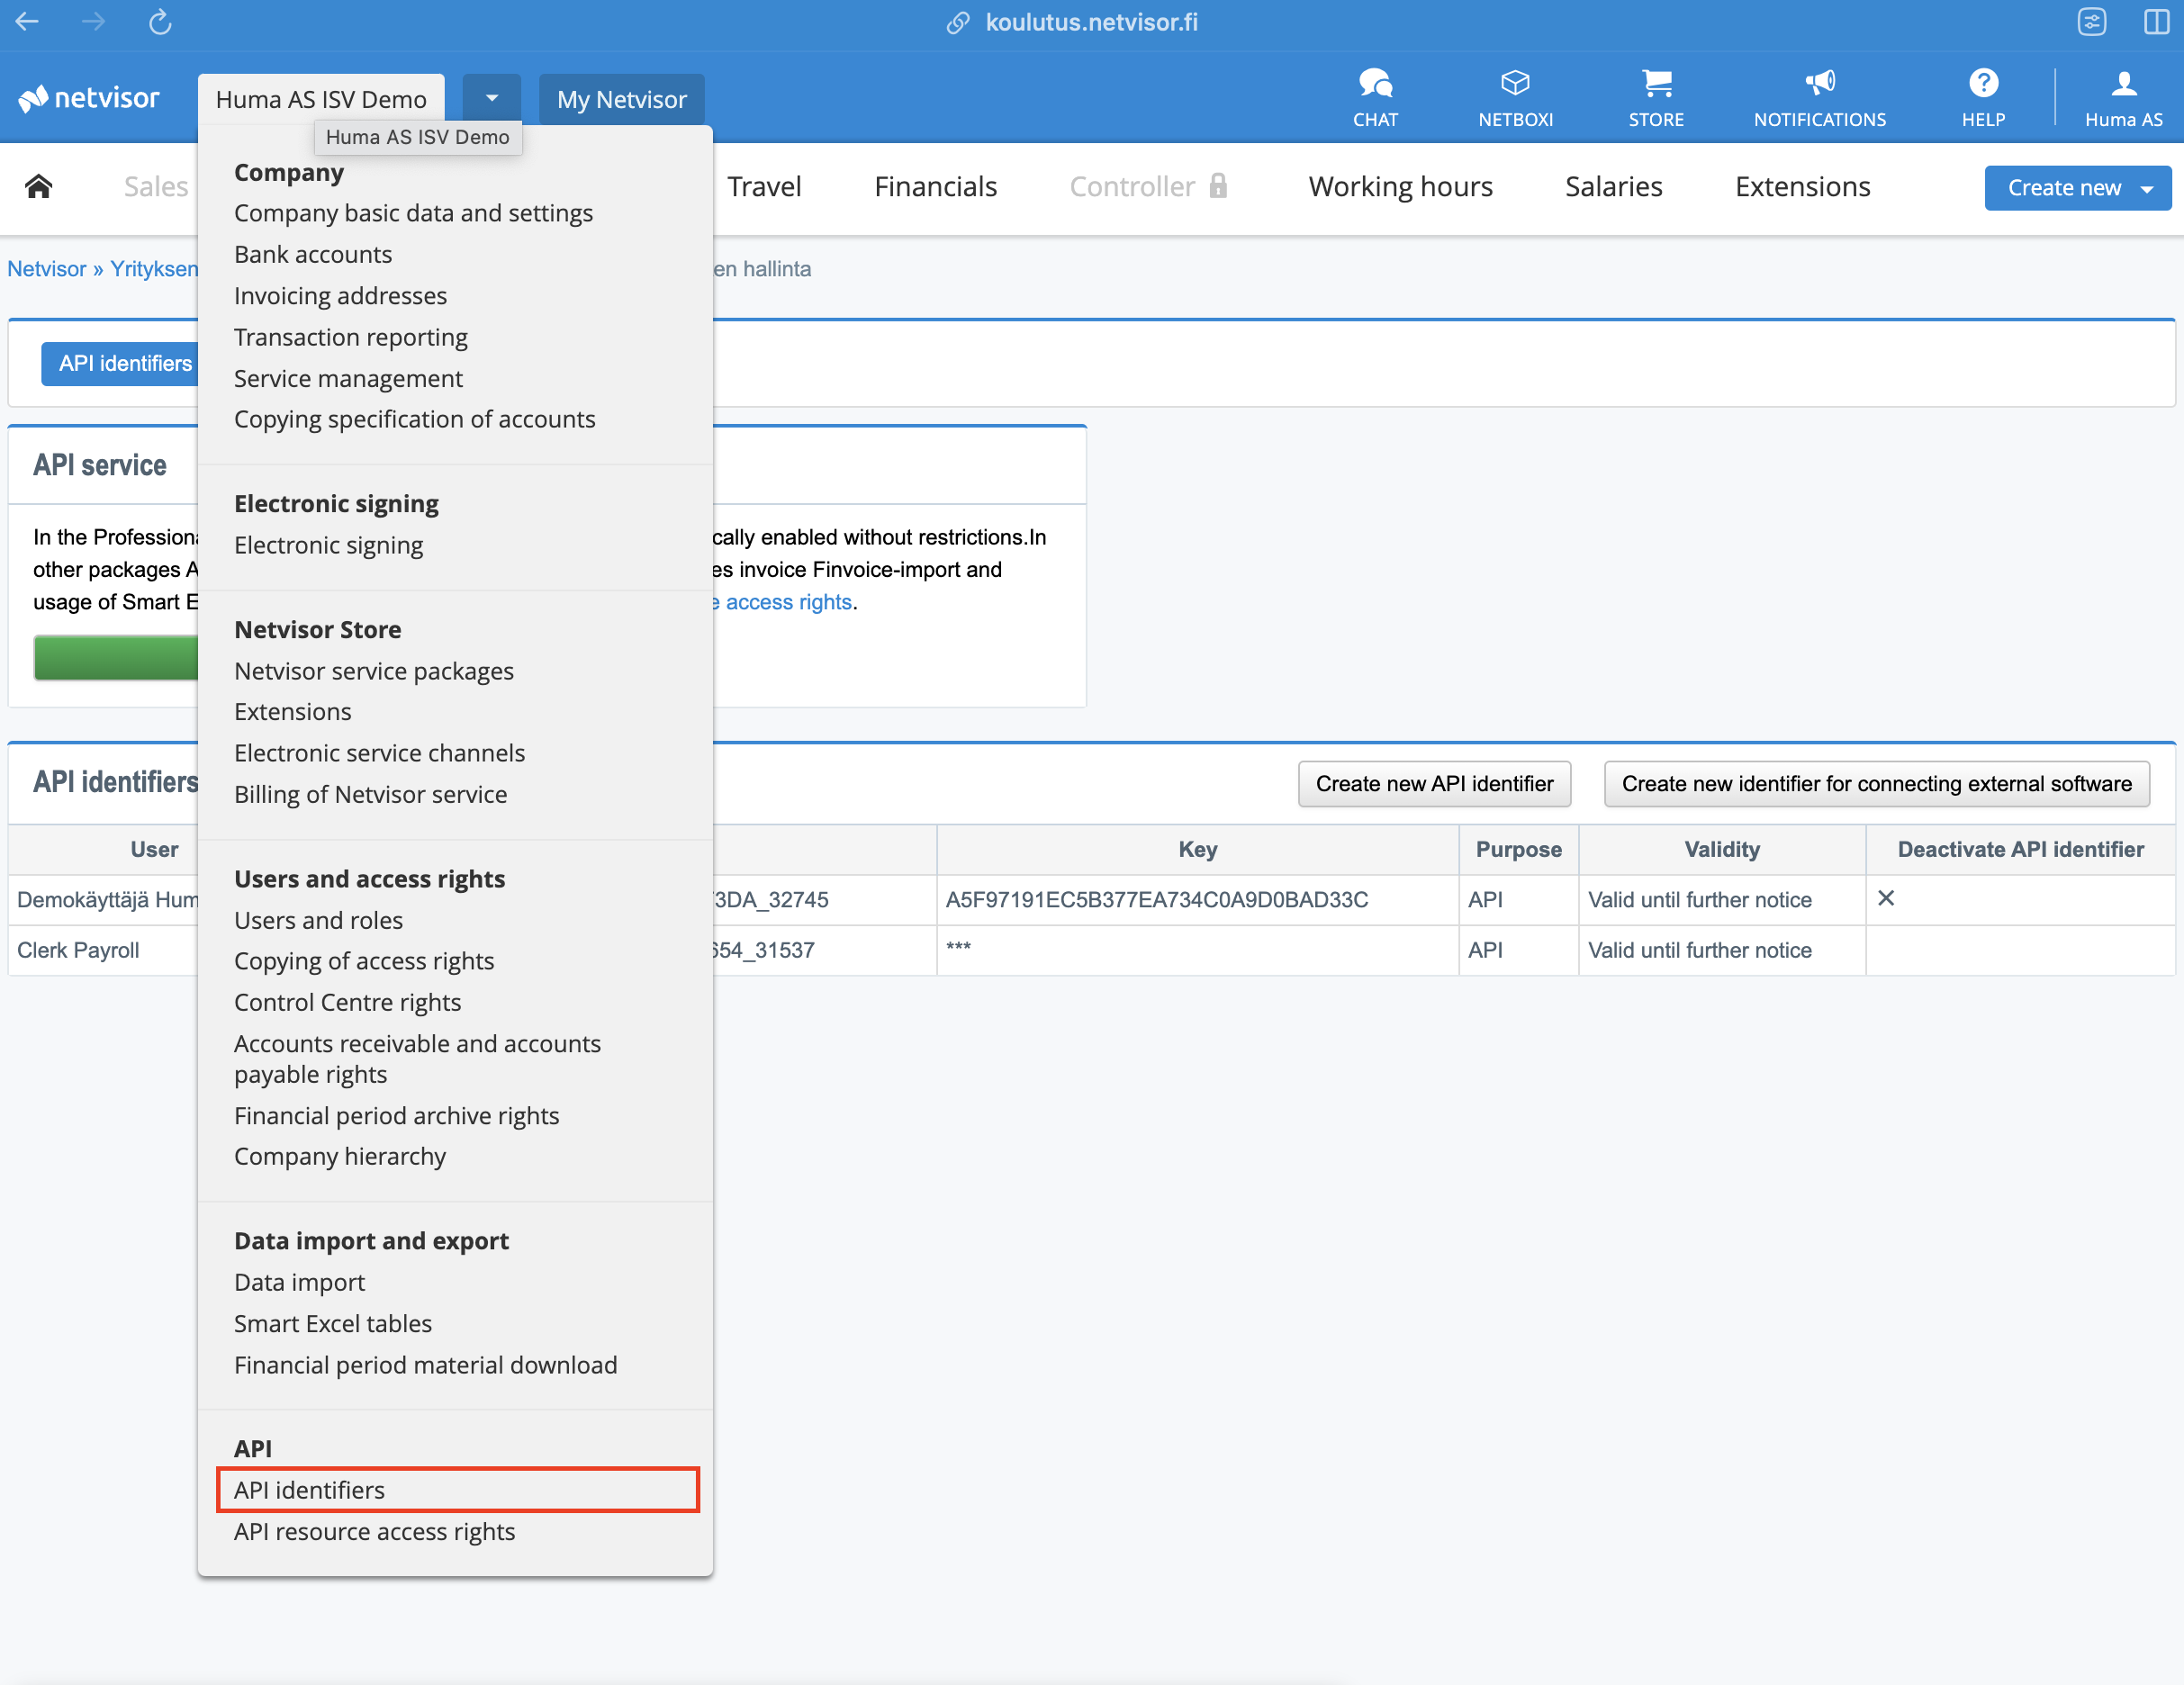The height and width of the screenshot is (1685, 2184).
Task: Select Service management entry
Action: (348, 378)
